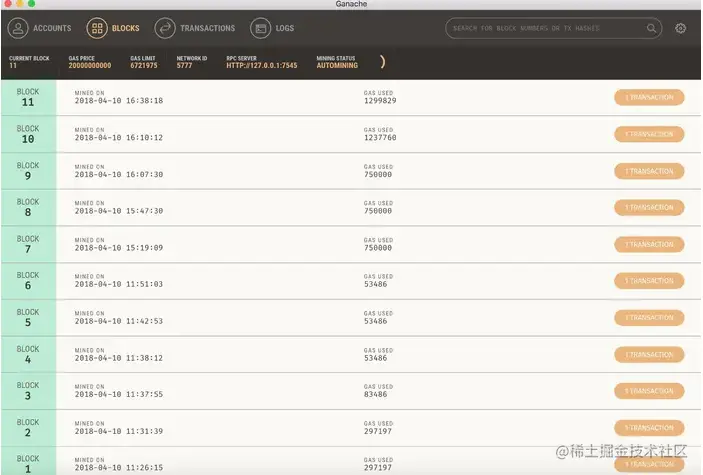The height and width of the screenshot is (475, 703).
Task: Click the Ganache window title
Action: [x=351, y=4]
